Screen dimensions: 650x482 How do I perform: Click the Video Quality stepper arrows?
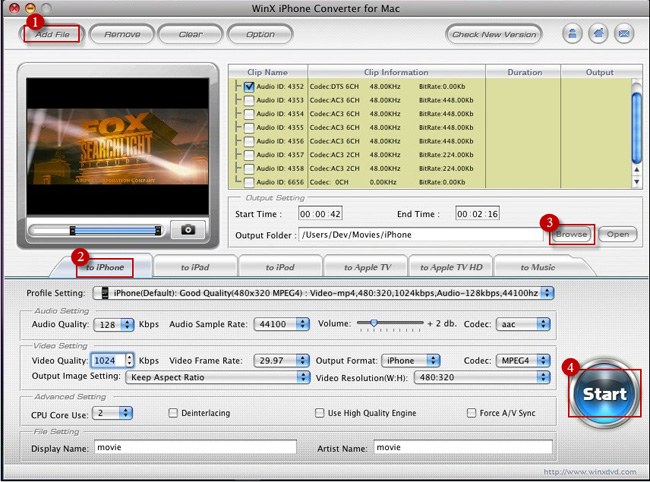[x=130, y=361]
